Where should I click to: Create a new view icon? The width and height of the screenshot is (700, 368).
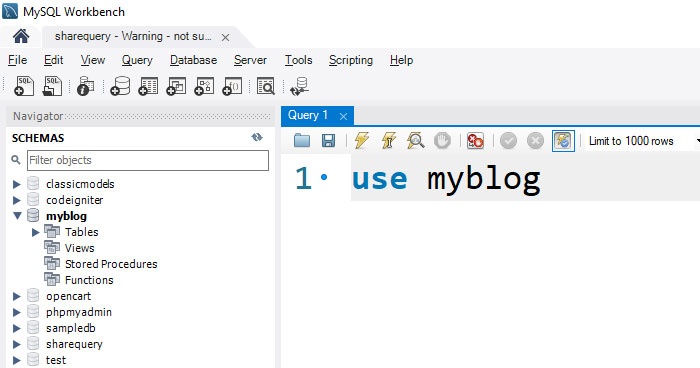(176, 86)
